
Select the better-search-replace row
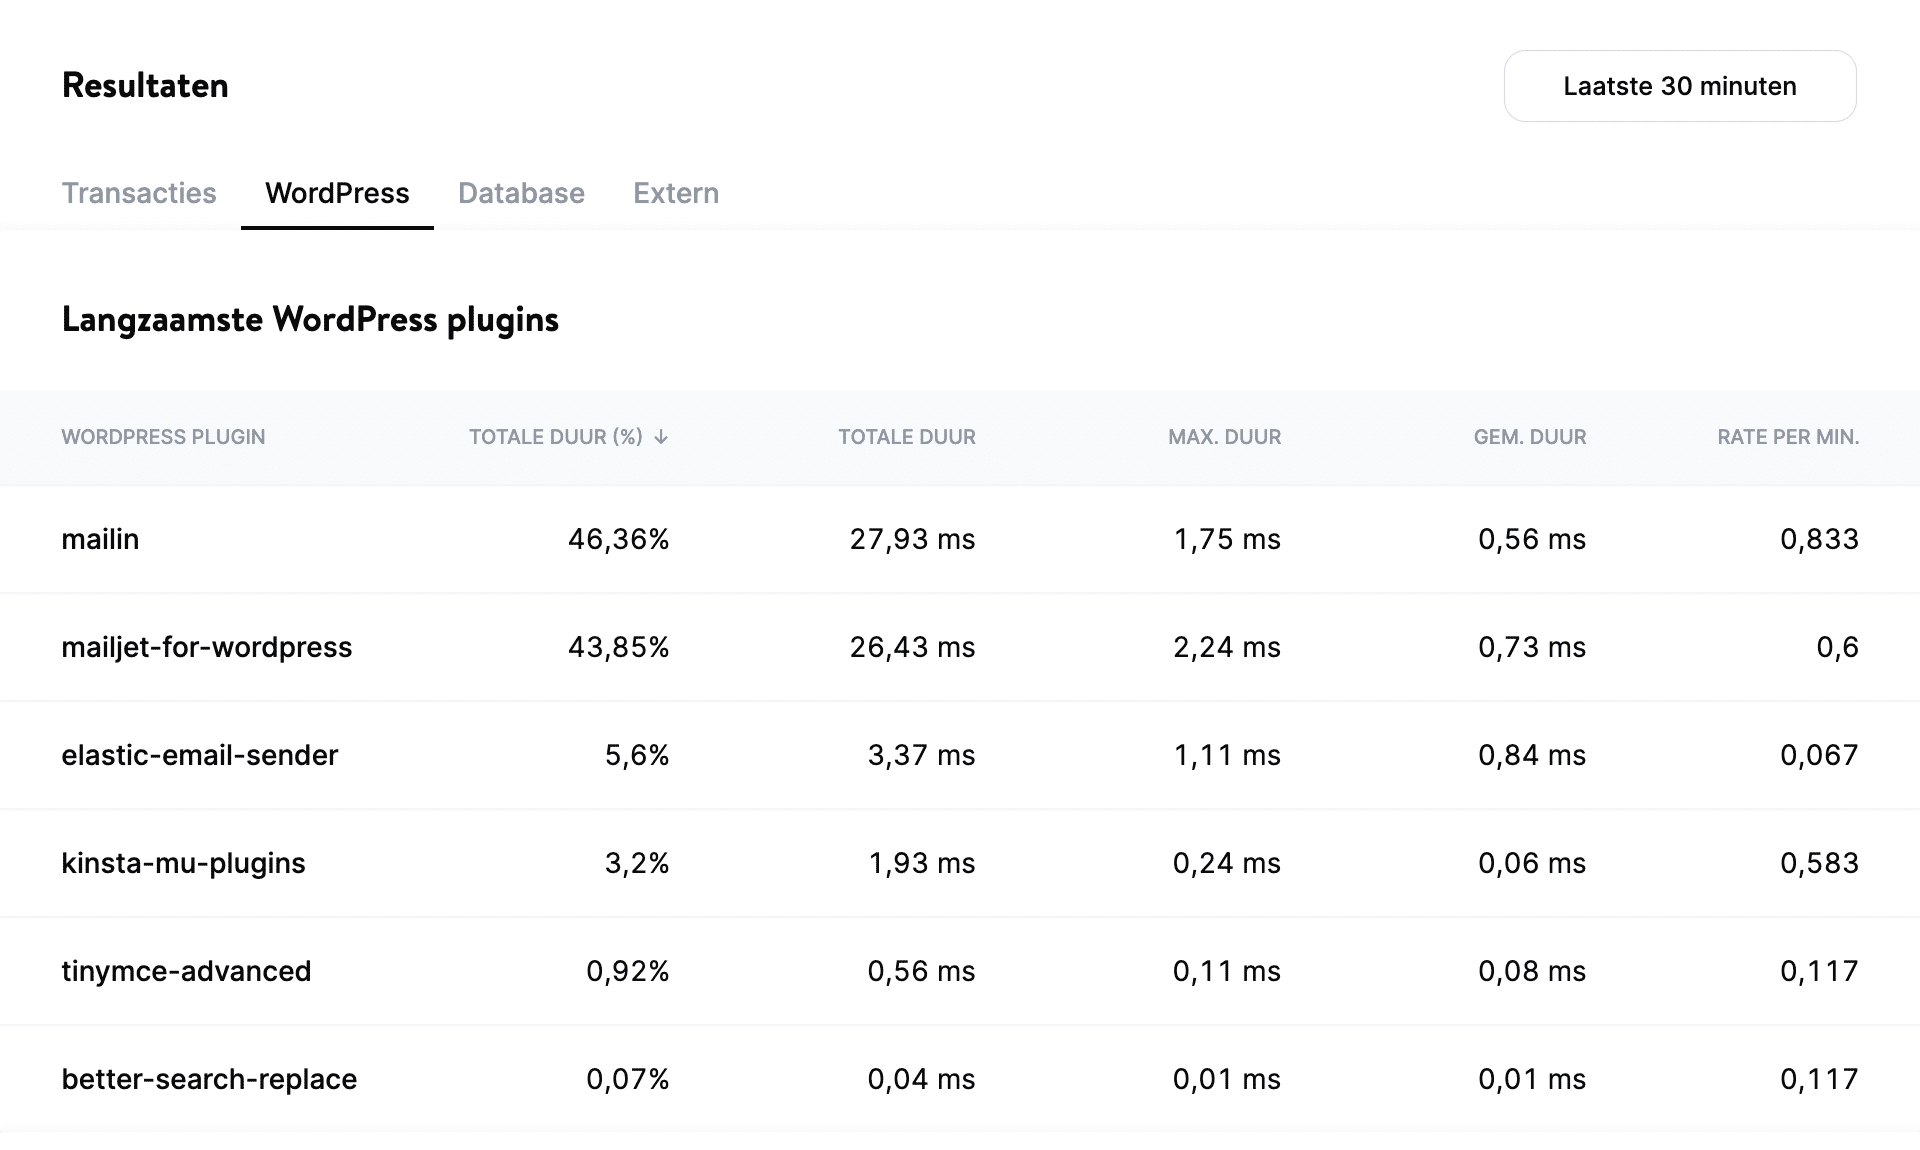[x=208, y=1078]
